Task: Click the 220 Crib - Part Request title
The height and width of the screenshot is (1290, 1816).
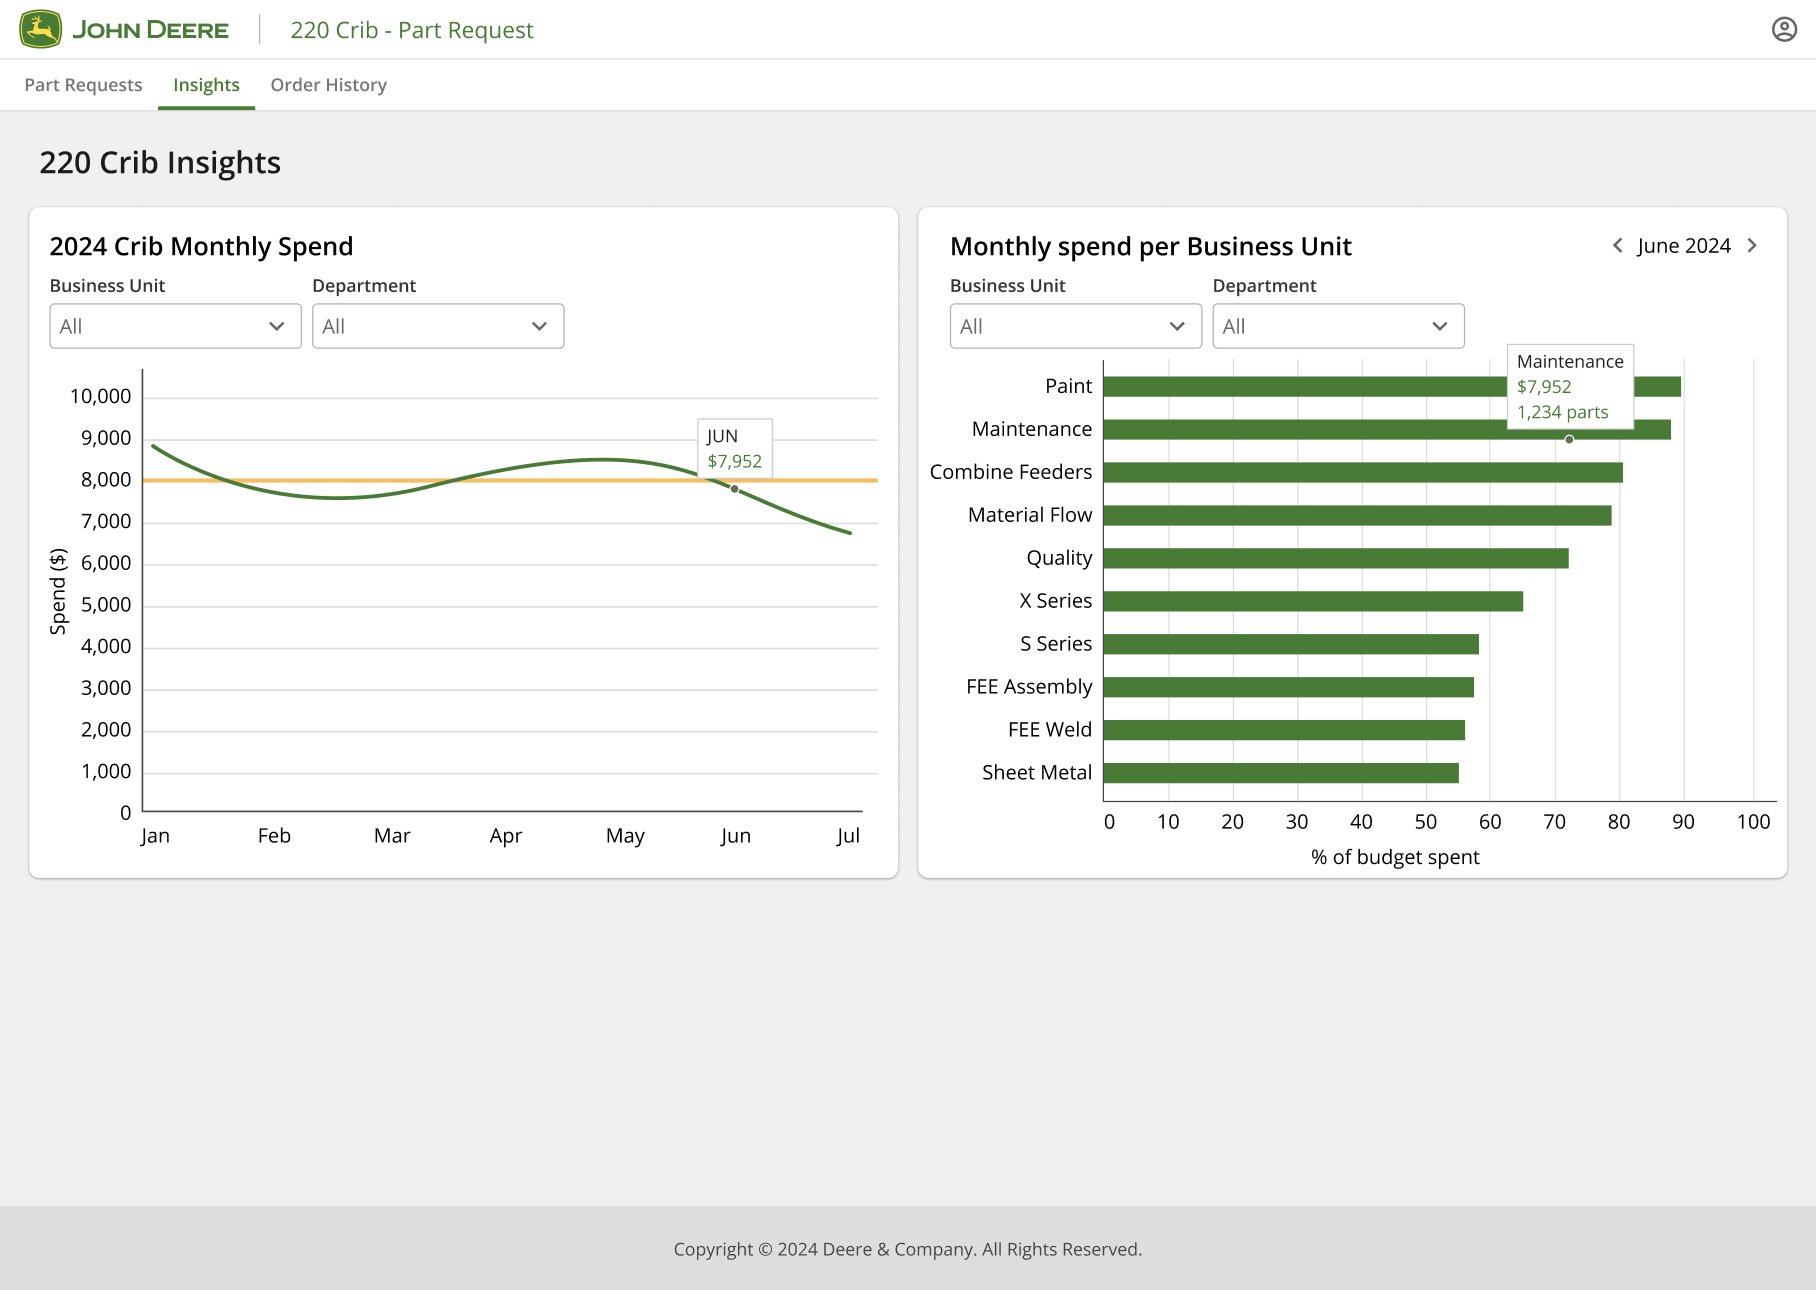Action: (412, 30)
